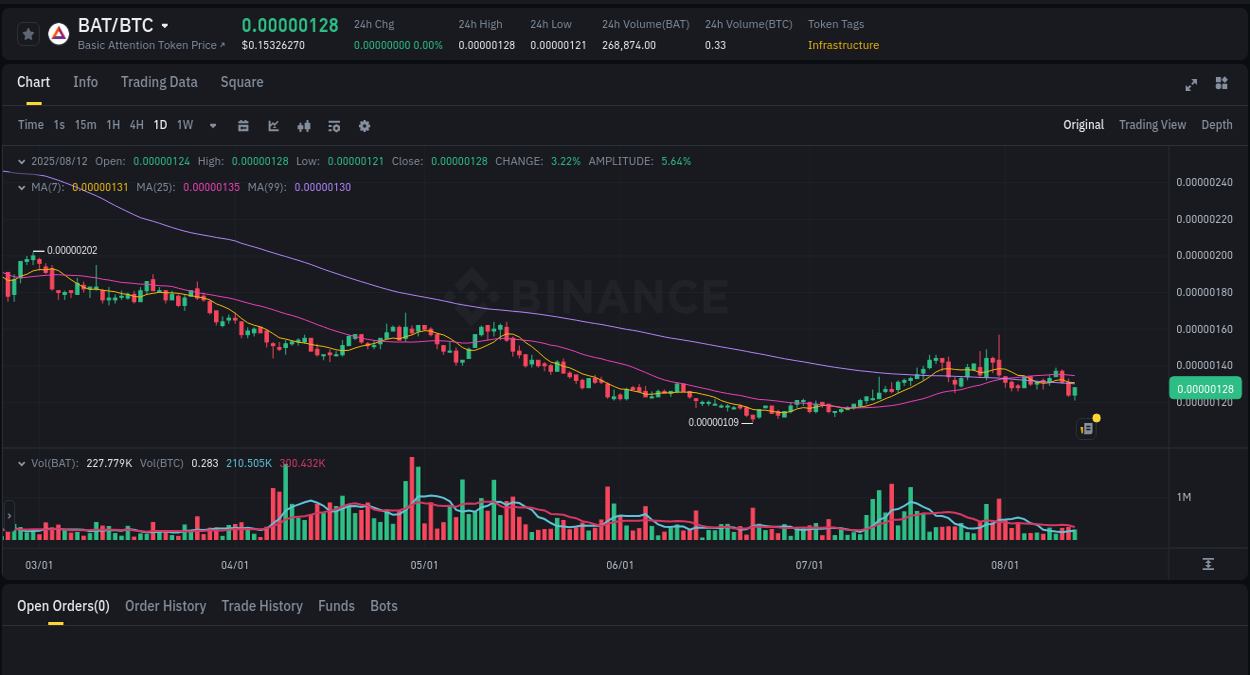This screenshot has width=1250, height=675.
Task: Open the Order History tab
Action: pos(165,606)
